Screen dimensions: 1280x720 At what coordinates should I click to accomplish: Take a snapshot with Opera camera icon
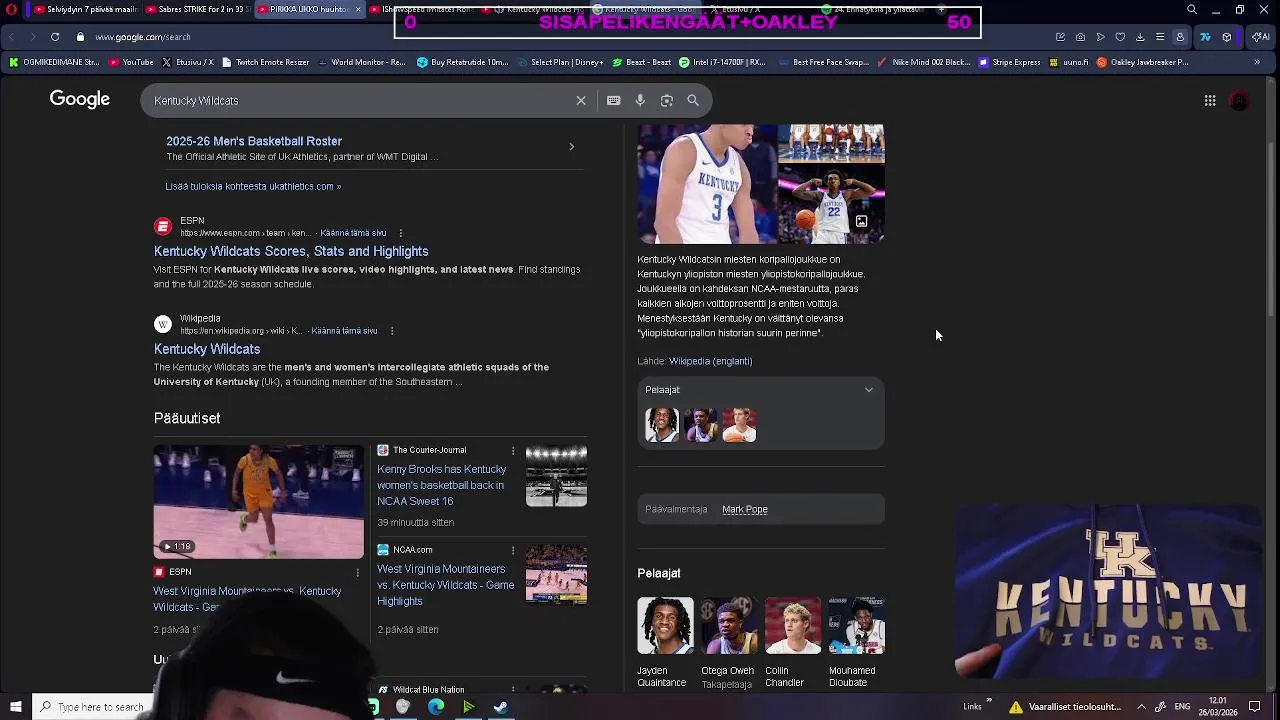(1080, 37)
